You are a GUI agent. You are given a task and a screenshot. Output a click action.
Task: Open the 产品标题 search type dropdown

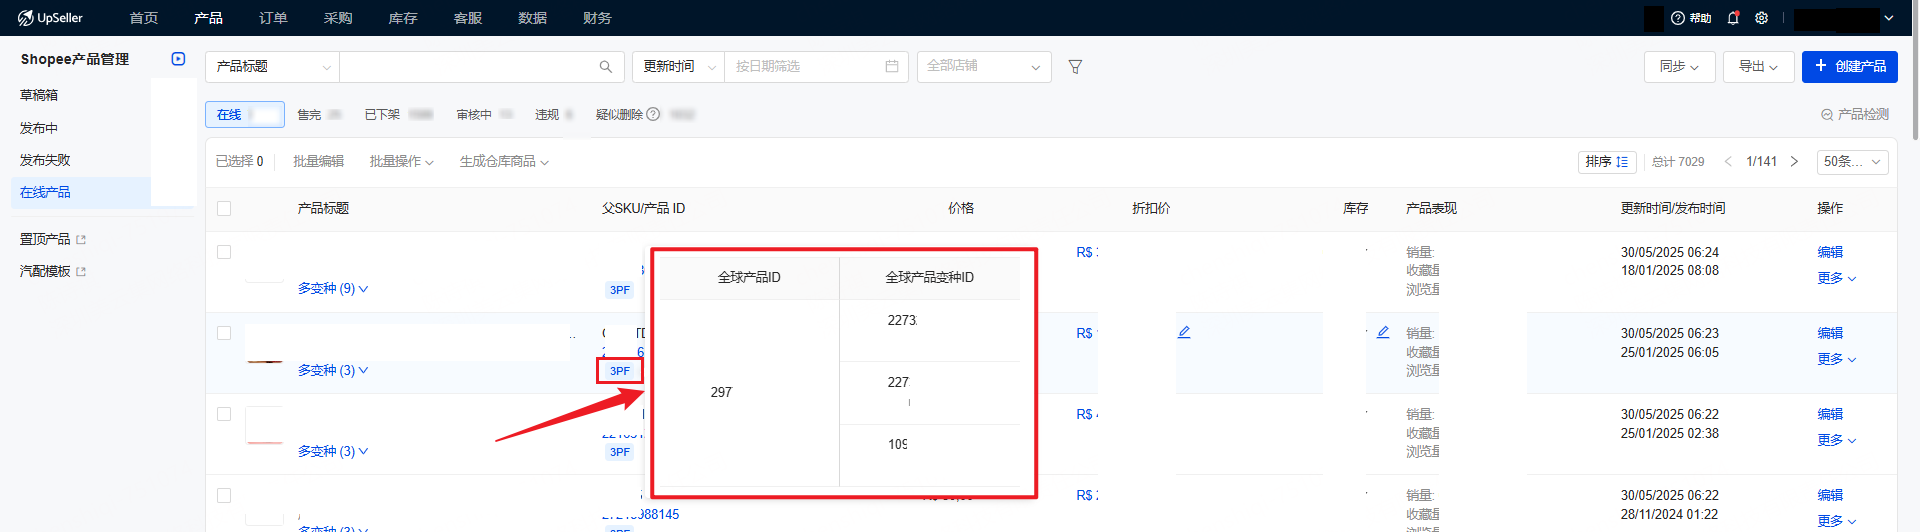pyautogui.click(x=272, y=67)
